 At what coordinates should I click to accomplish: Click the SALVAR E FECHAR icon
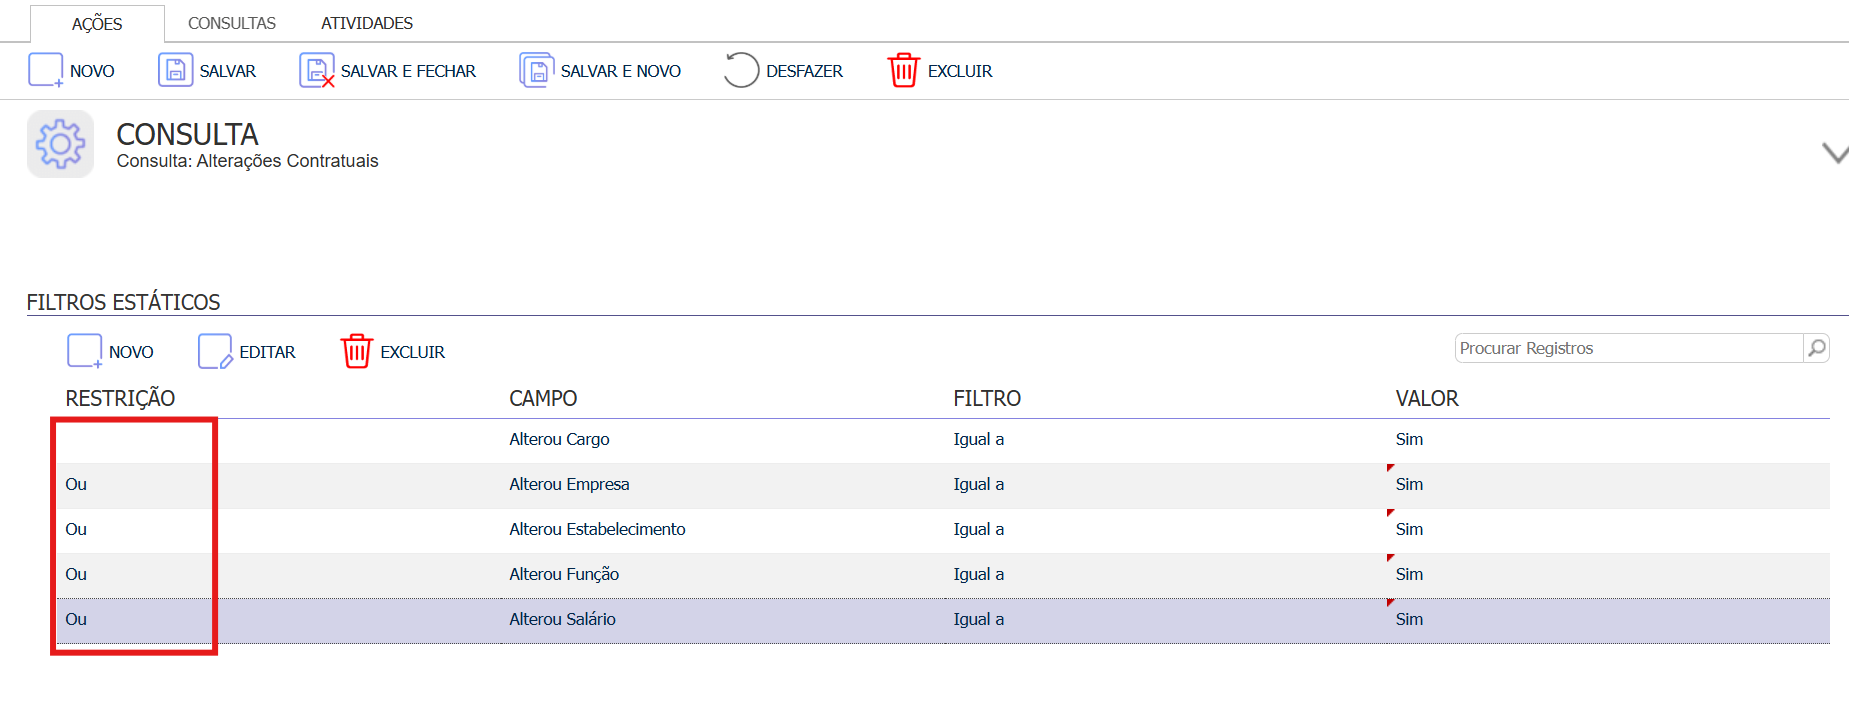coord(317,71)
